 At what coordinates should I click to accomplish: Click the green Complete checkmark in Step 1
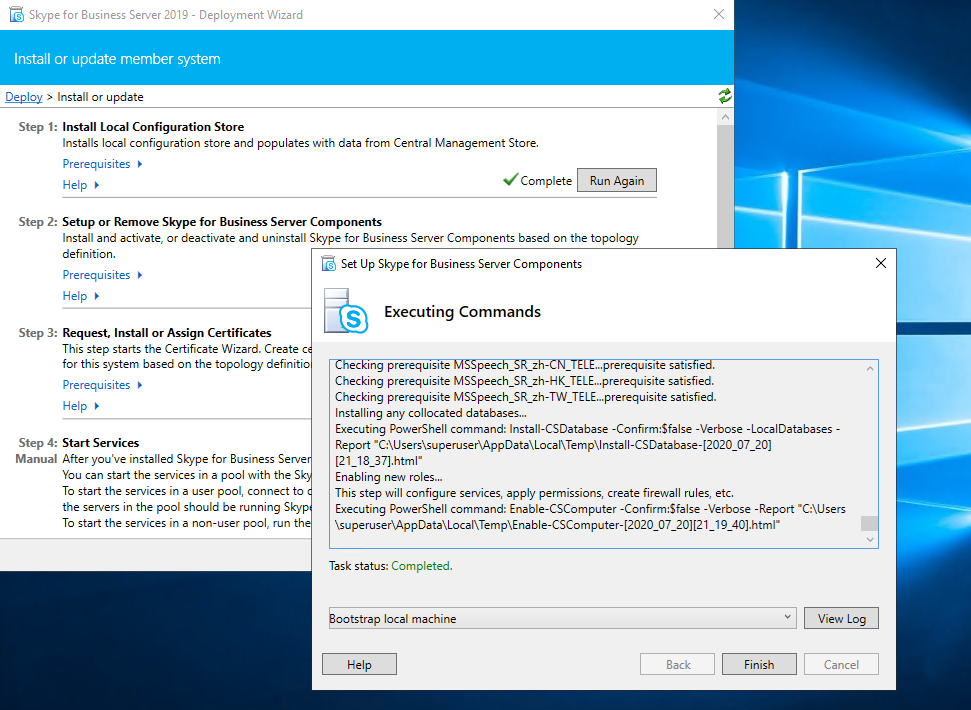[510, 180]
